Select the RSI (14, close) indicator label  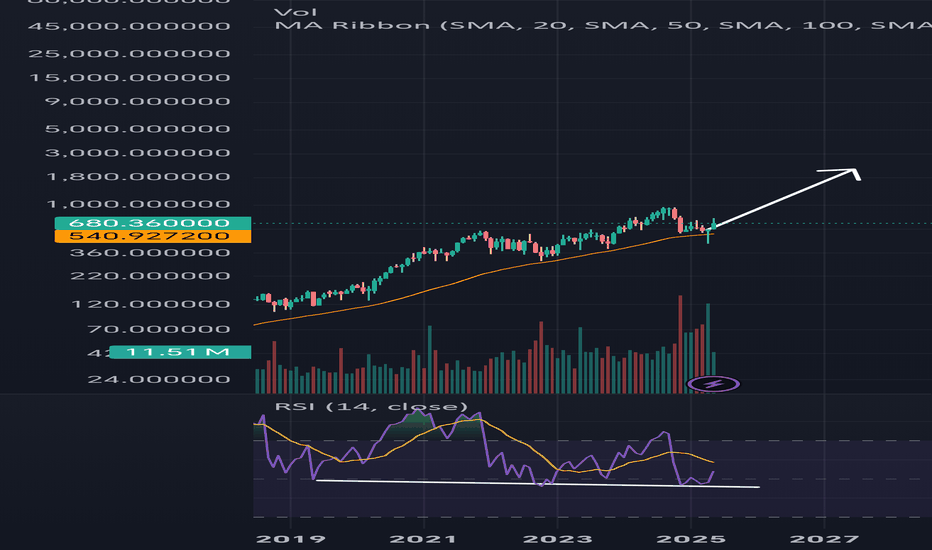pos(371,407)
